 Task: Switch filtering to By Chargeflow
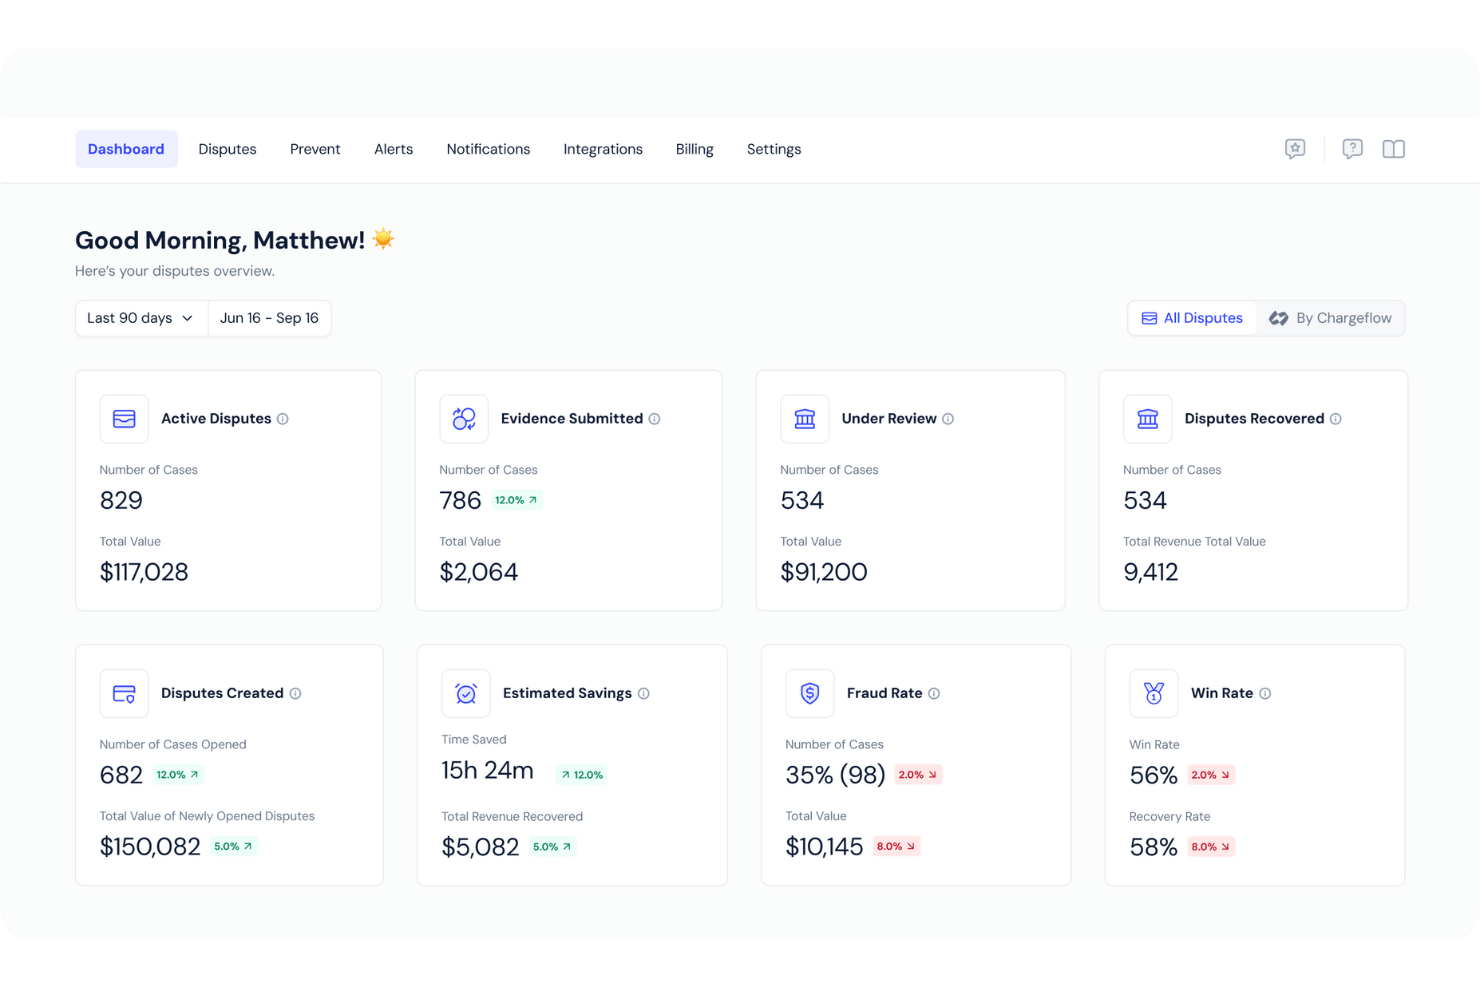coord(1331,317)
